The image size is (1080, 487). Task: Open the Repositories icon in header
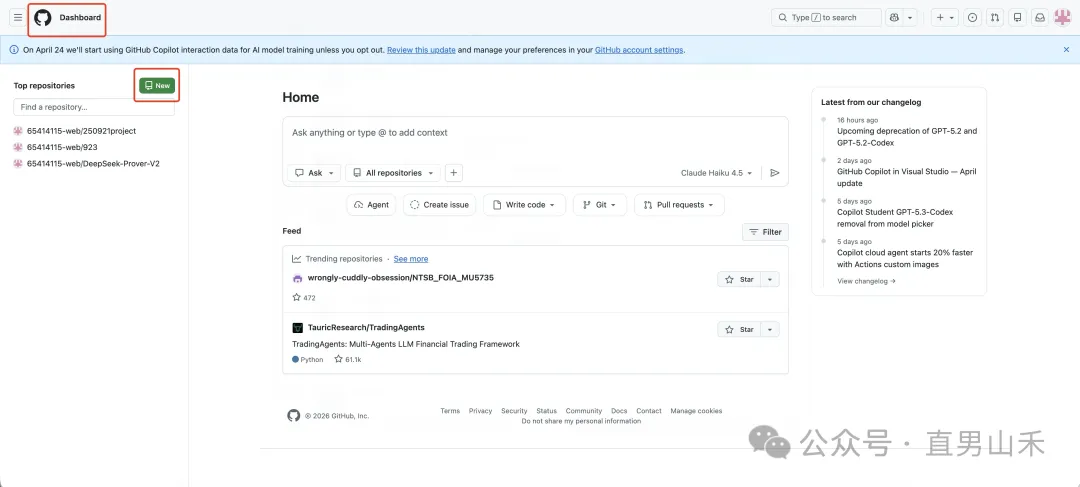pos(1017,18)
